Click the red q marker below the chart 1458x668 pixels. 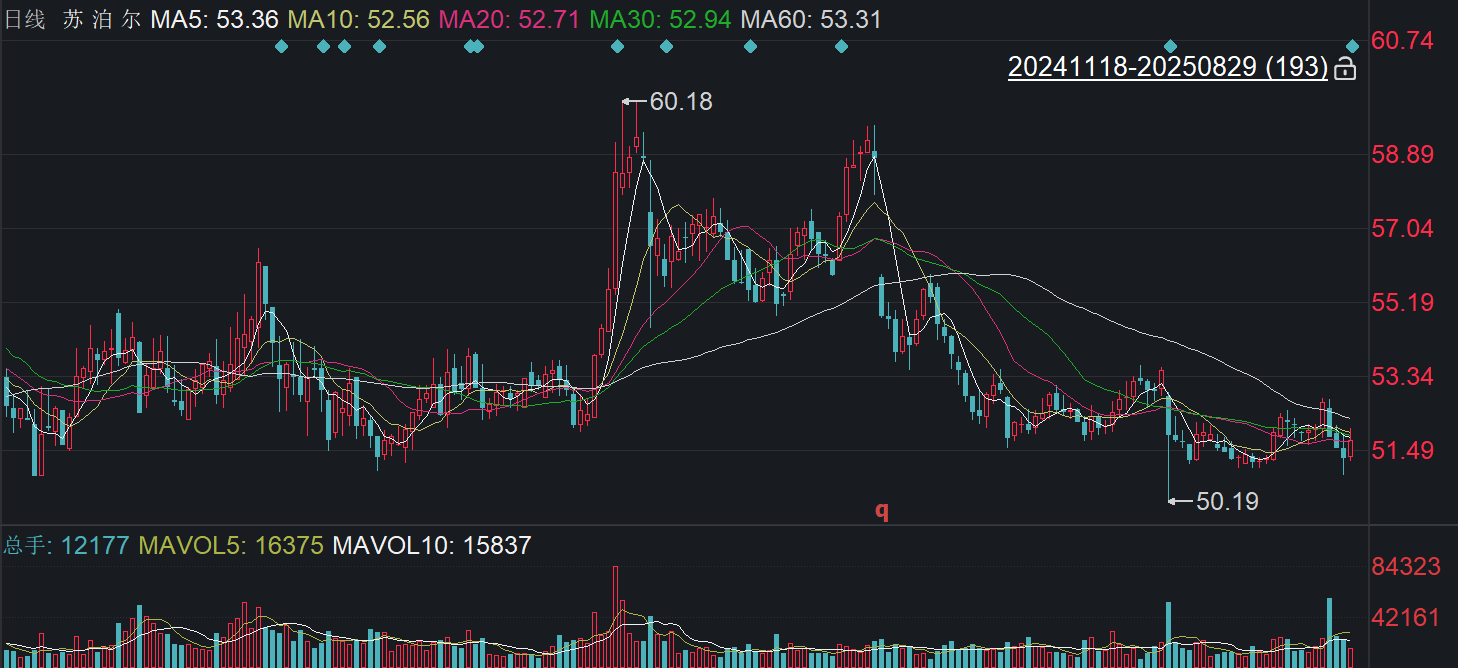[x=882, y=511]
